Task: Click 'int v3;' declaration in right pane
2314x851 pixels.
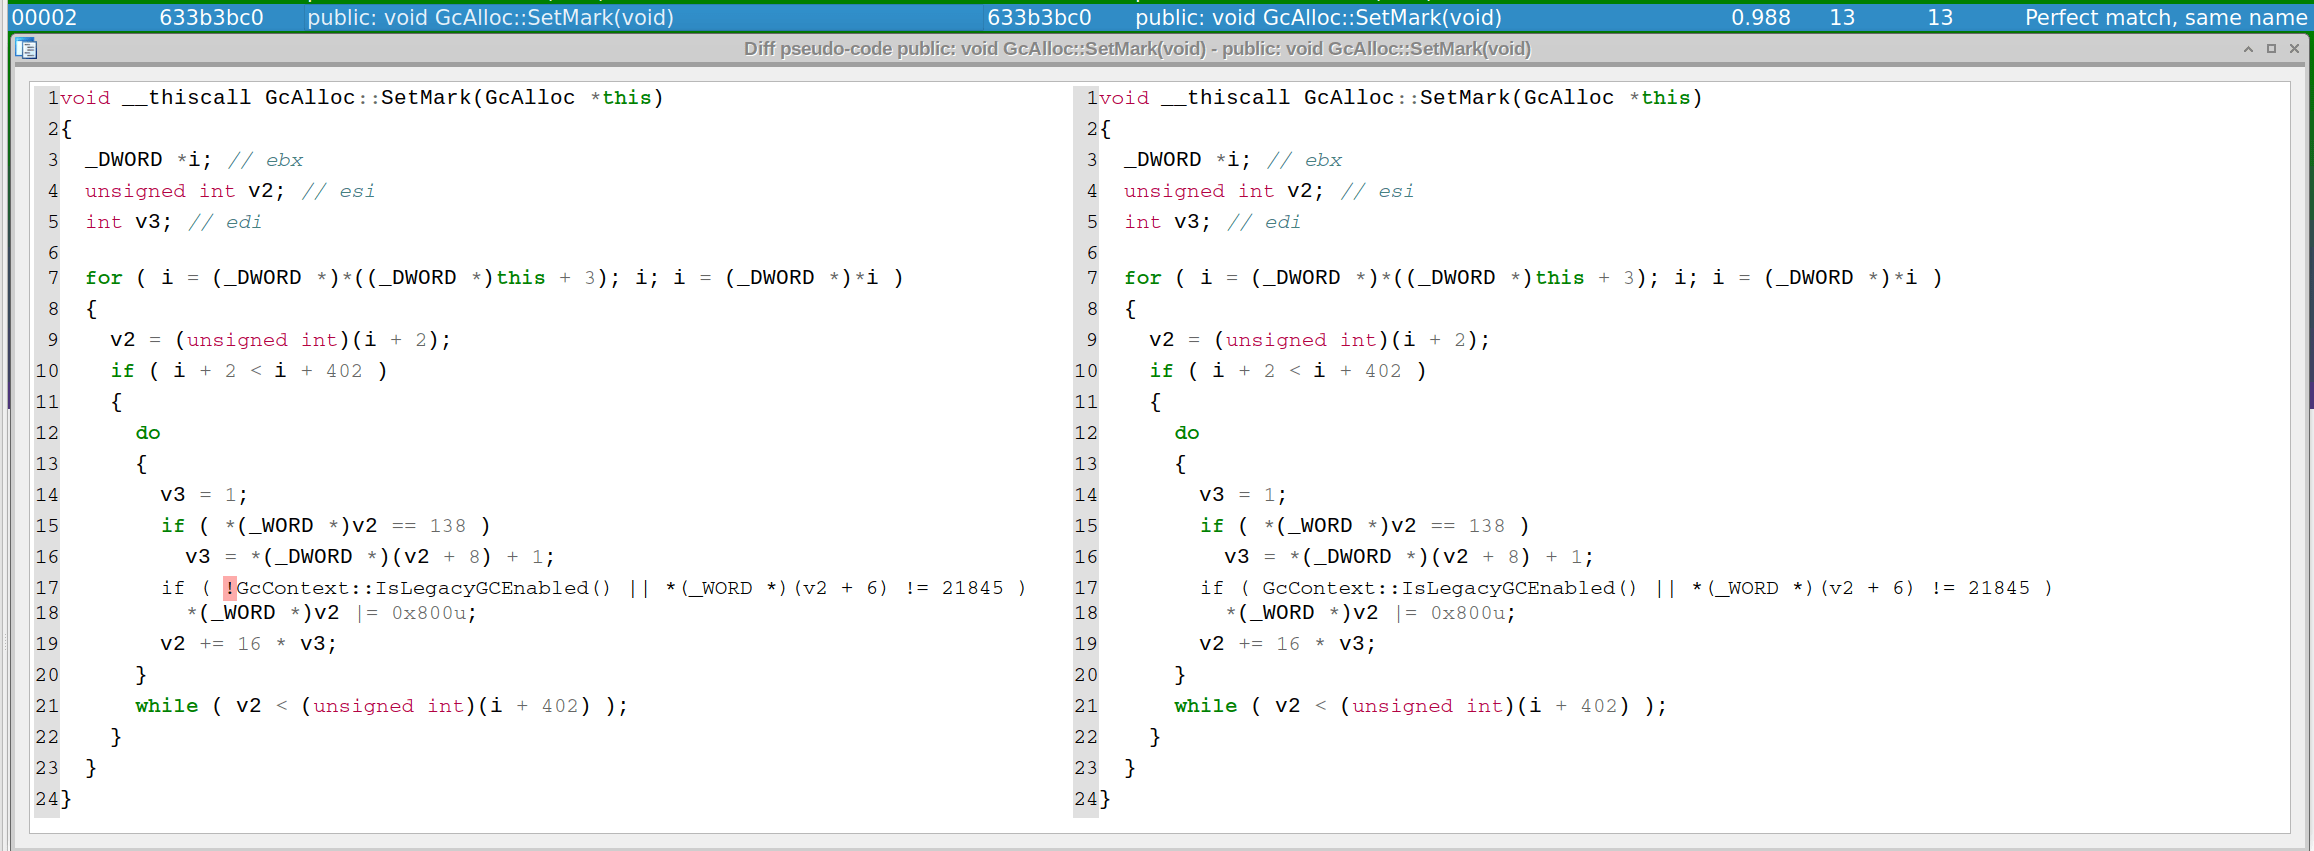Action: pos(1168,222)
